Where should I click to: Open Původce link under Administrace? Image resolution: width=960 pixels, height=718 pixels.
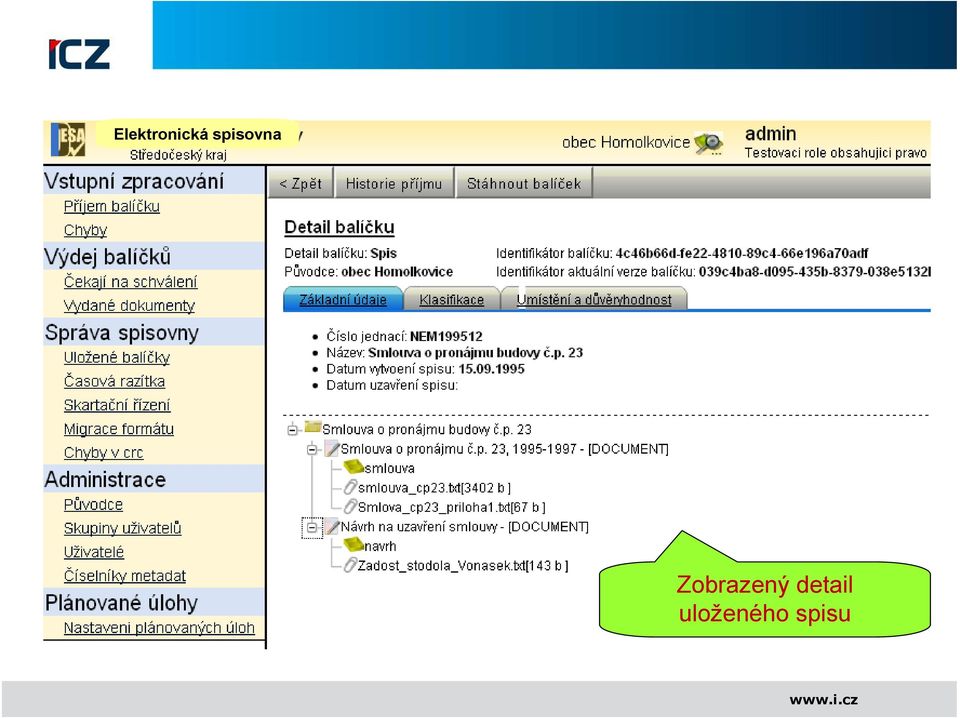pos(93,504)
